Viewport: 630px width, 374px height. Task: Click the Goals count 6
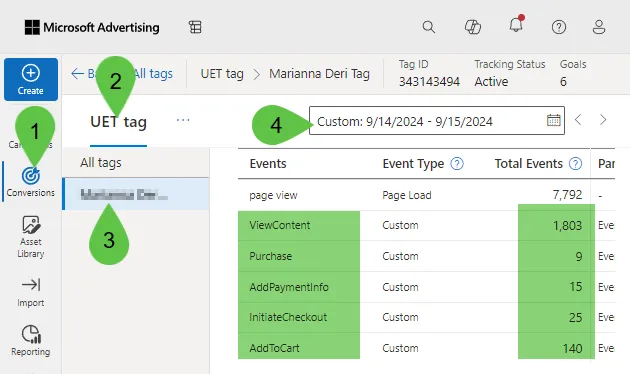point(563,82)
